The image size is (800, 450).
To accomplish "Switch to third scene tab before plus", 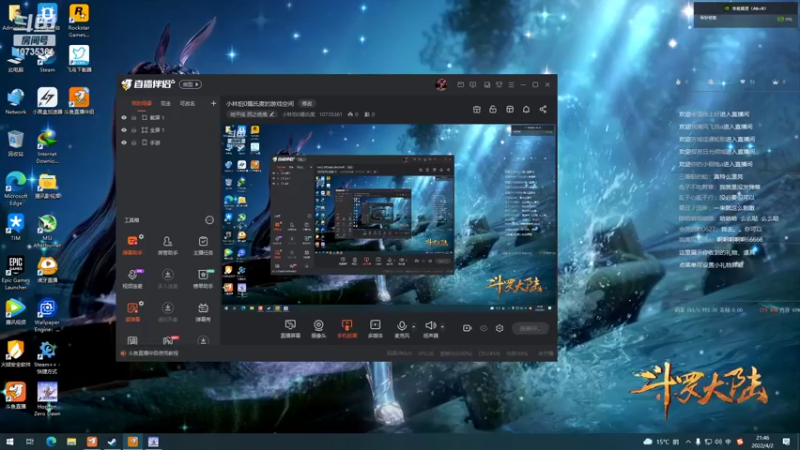I will [187, 104].
